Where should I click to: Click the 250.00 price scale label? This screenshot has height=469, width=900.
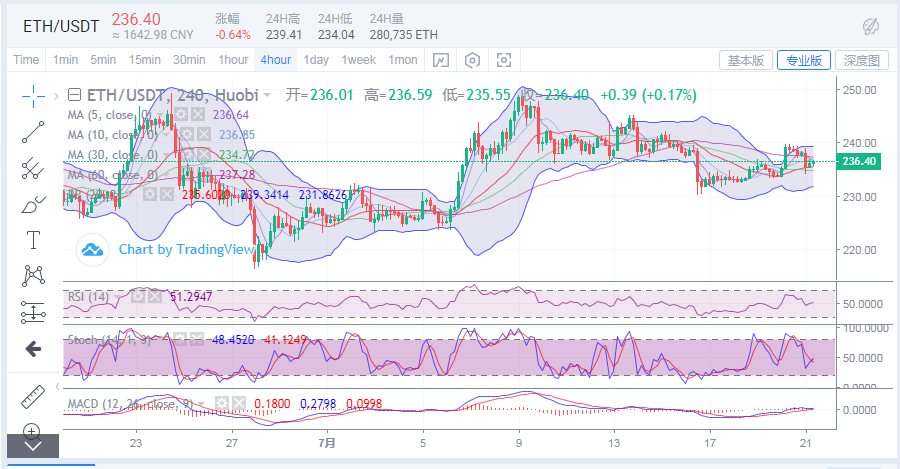[x=859, y=90]
